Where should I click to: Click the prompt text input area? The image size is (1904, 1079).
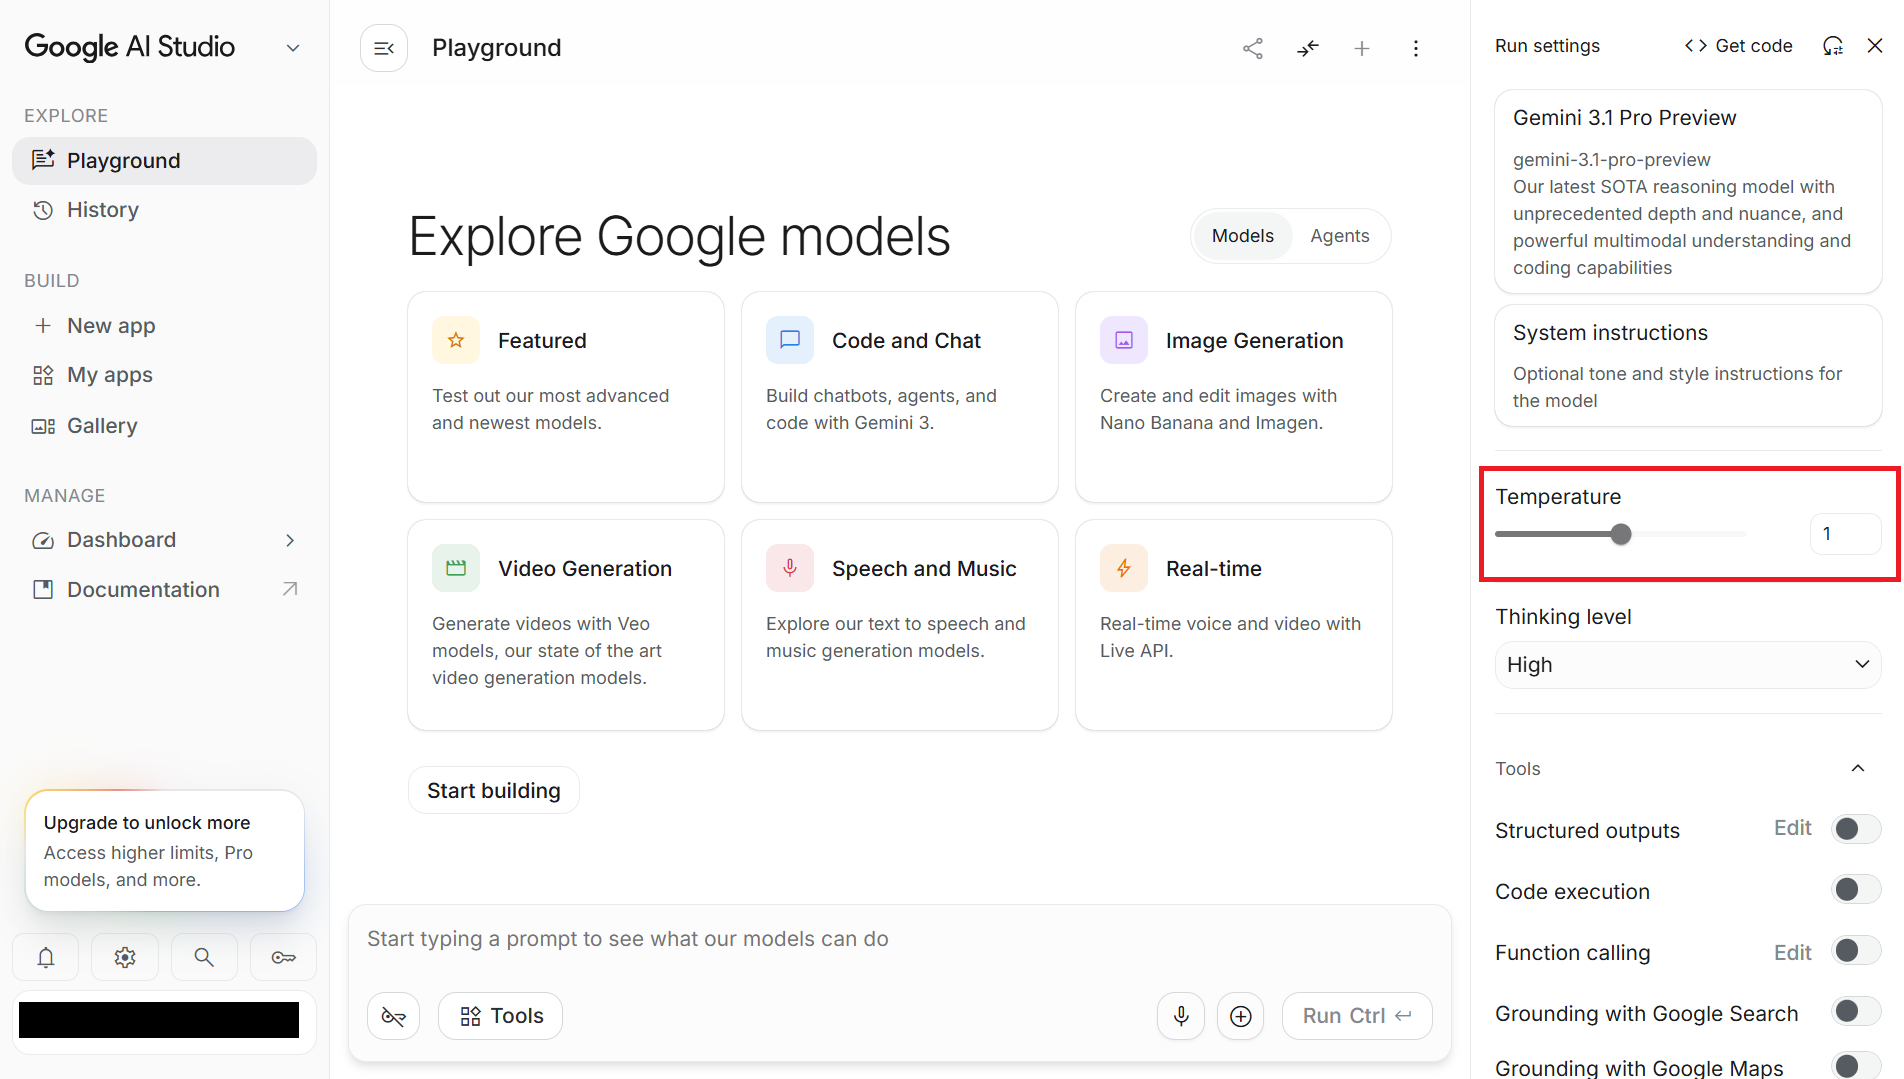pyautogui.click(x=900, y=940)
